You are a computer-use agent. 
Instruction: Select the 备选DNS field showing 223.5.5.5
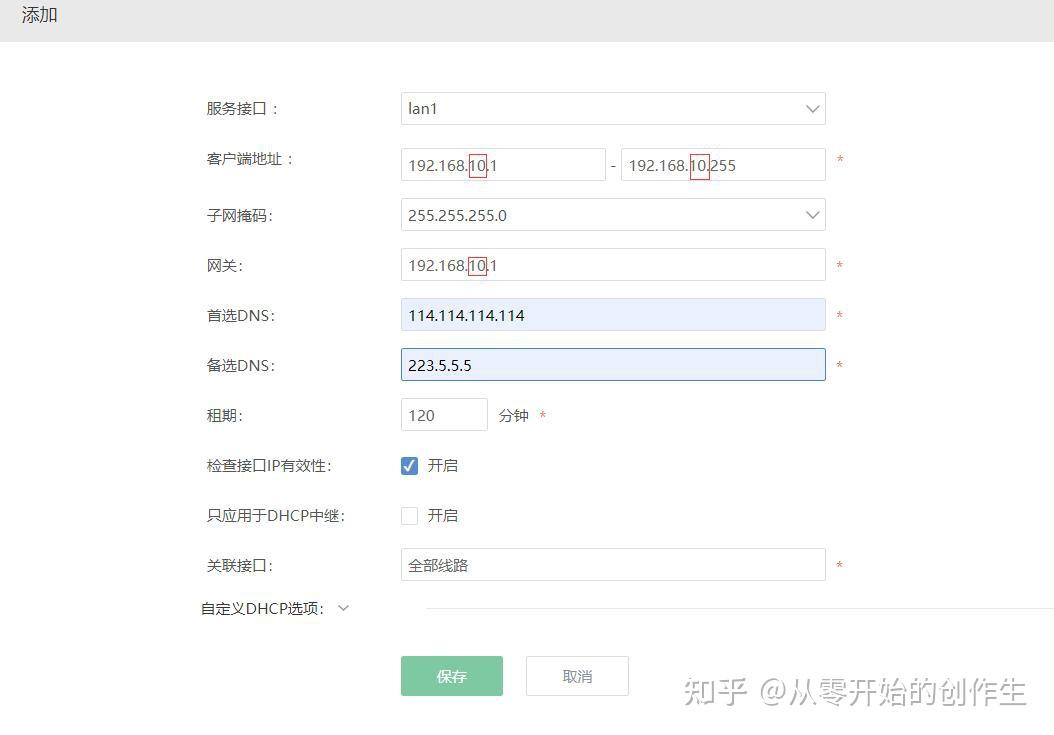[612, 364]
